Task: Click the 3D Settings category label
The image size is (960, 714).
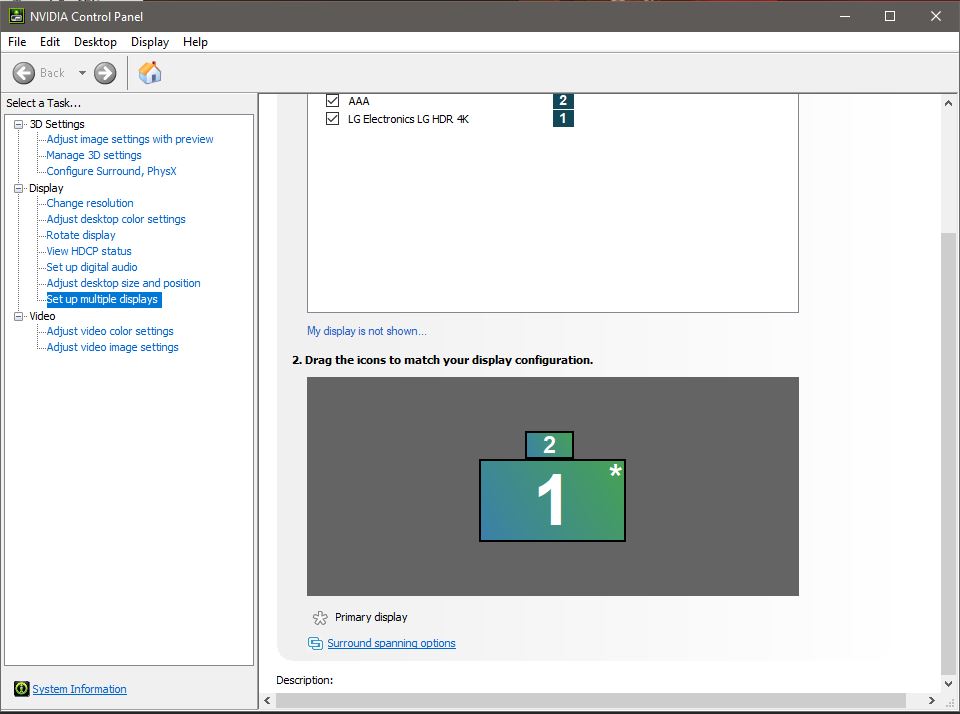Action: (x=57, y=124)
